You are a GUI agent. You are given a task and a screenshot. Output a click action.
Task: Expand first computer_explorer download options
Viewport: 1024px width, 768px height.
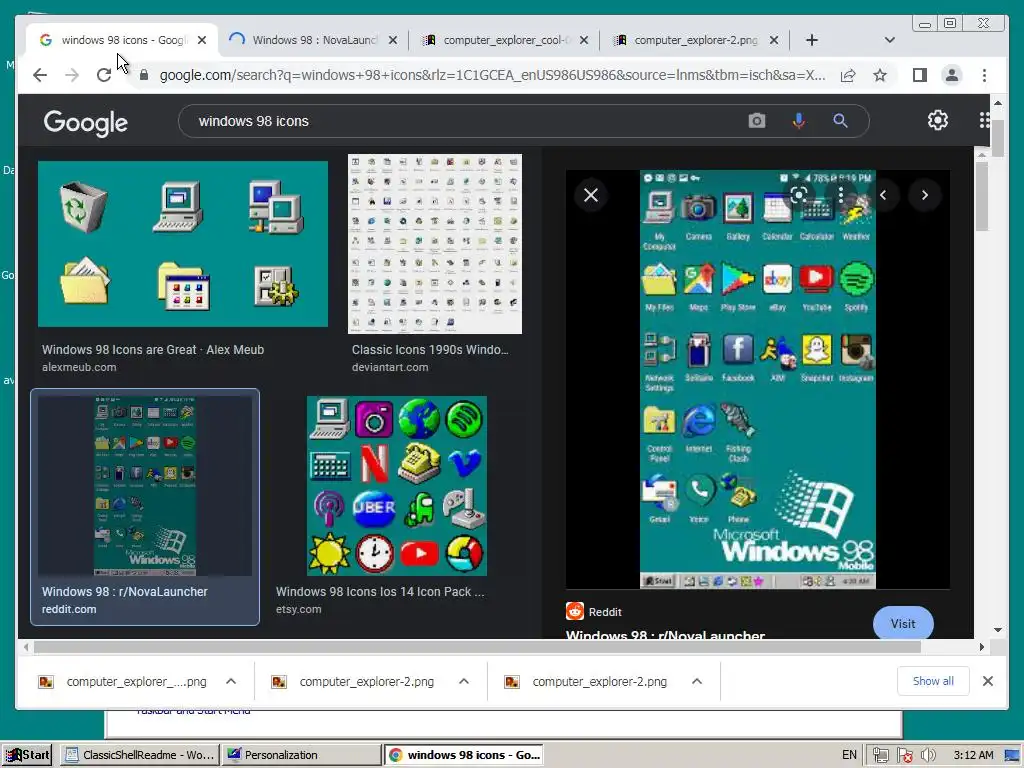231,681
